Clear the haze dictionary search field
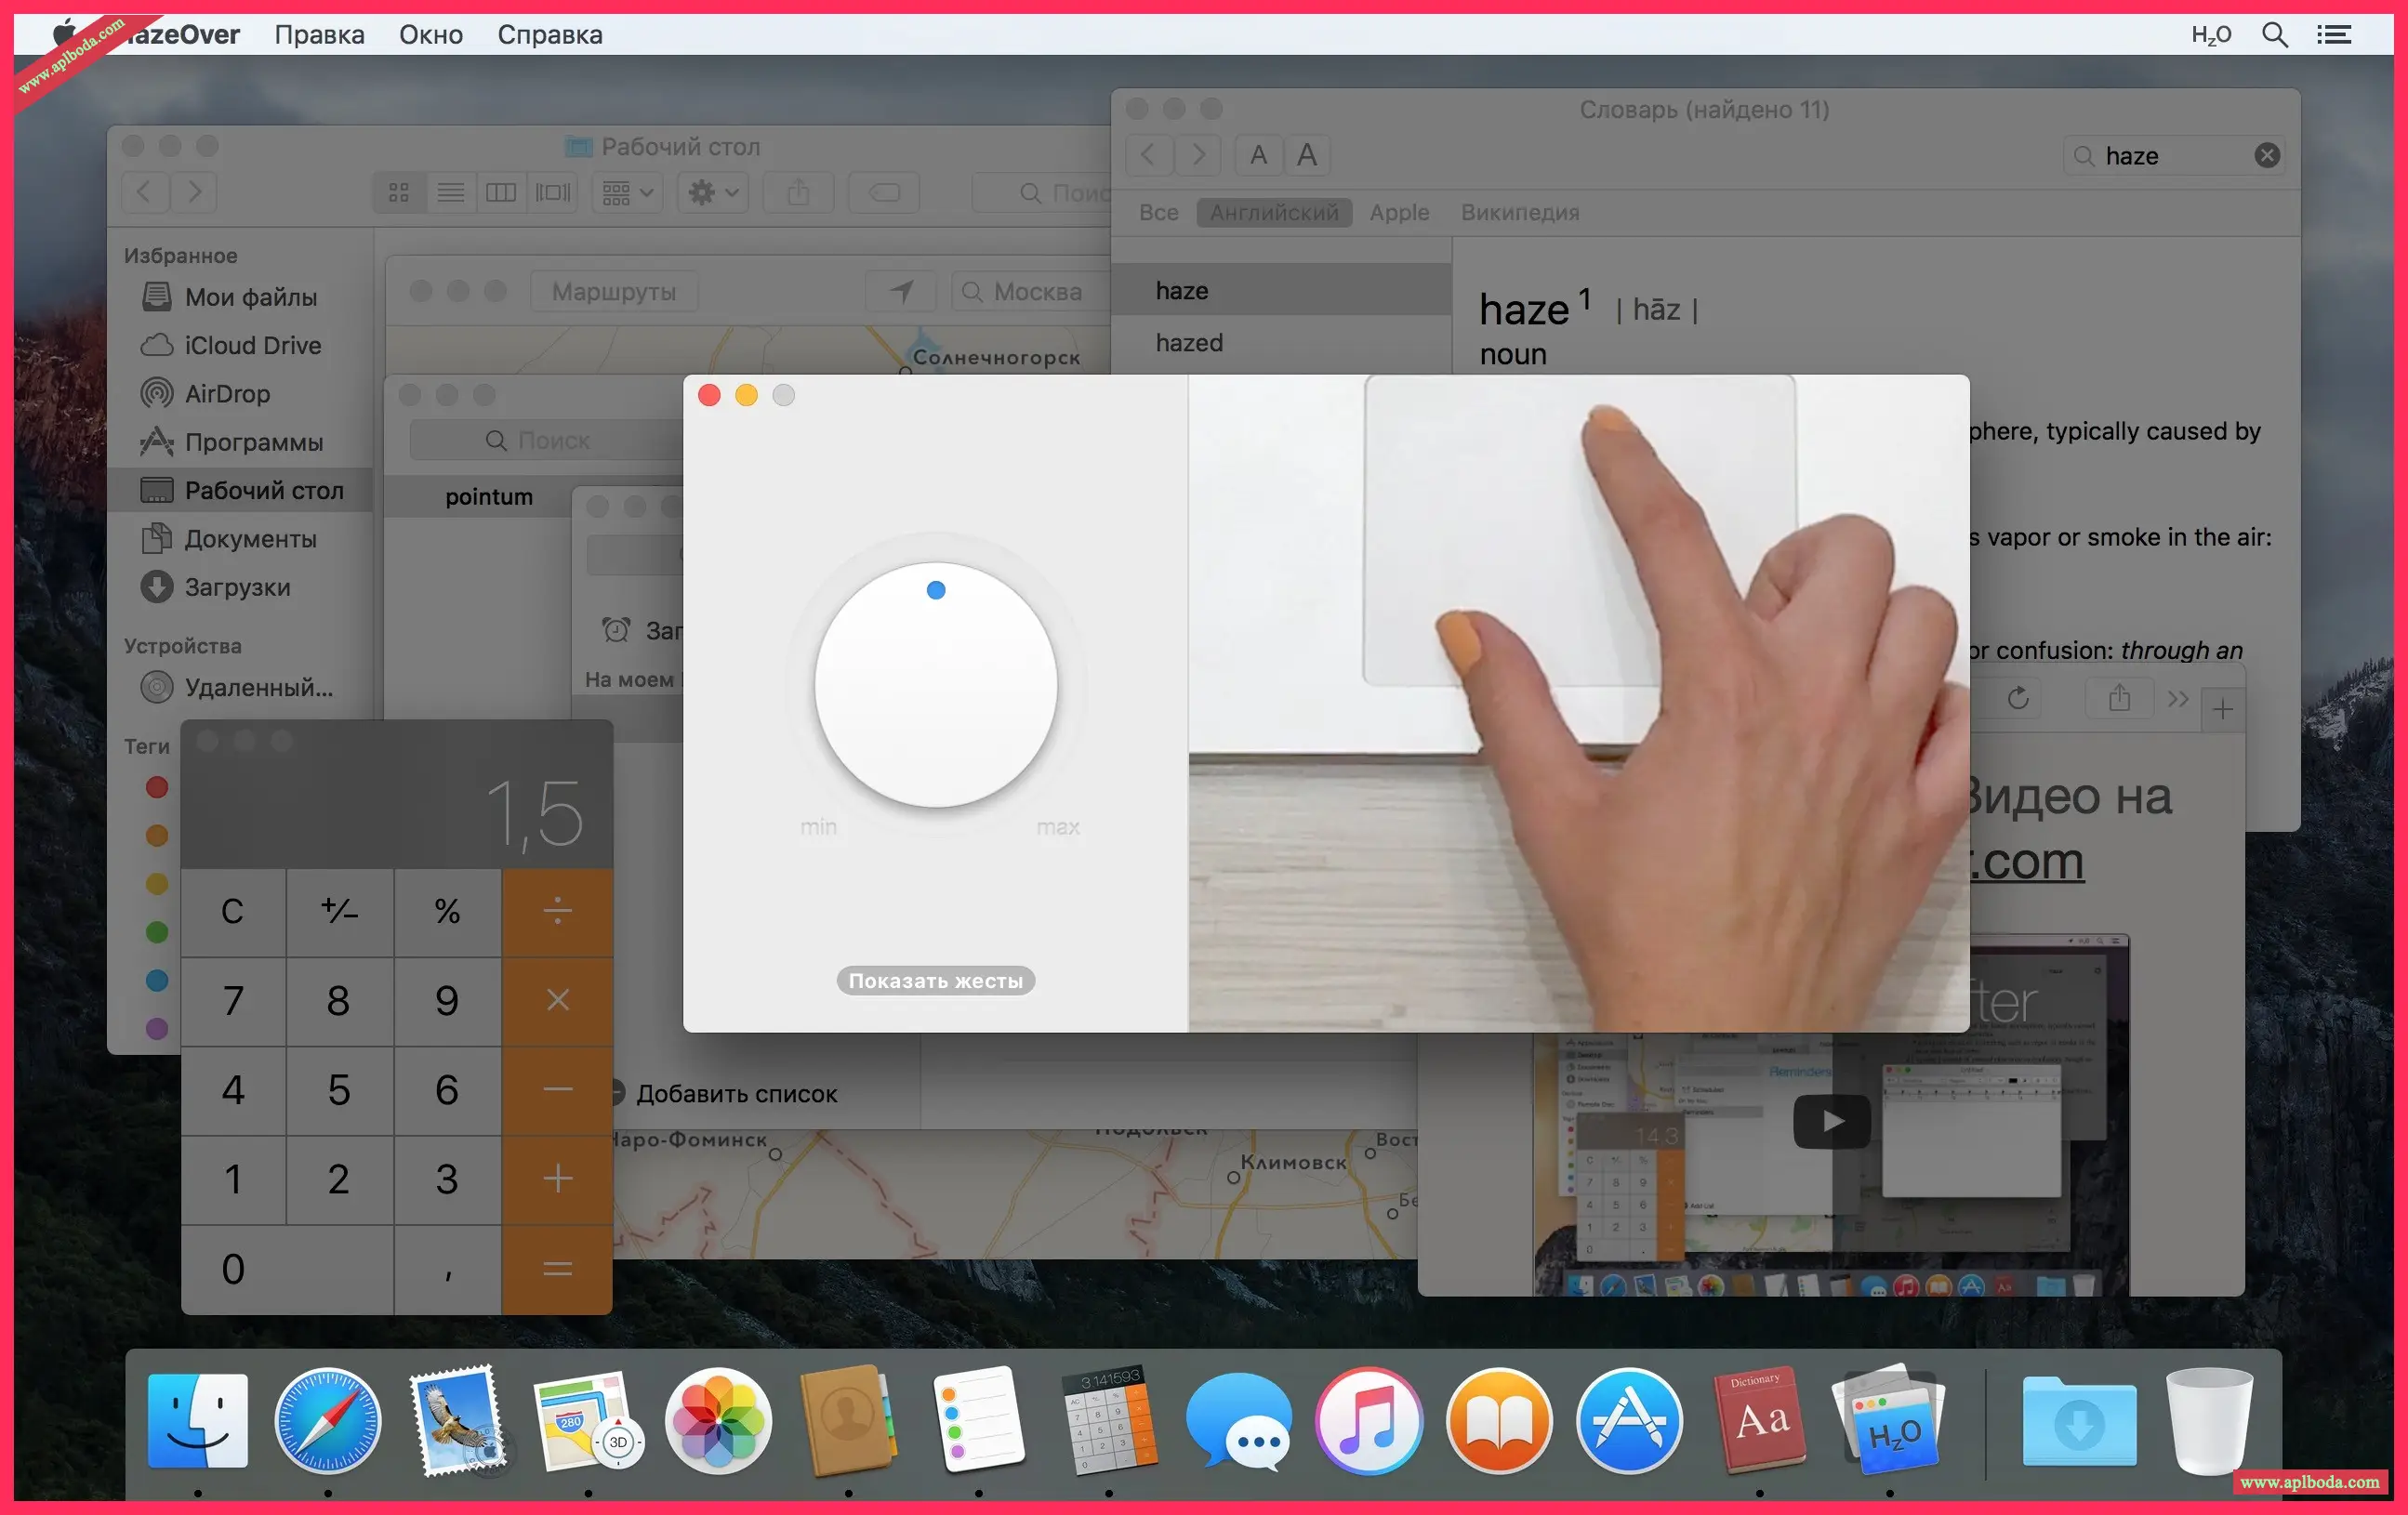The height and width of the screenshot is (1515, 2408). (x=2267, y=156)
